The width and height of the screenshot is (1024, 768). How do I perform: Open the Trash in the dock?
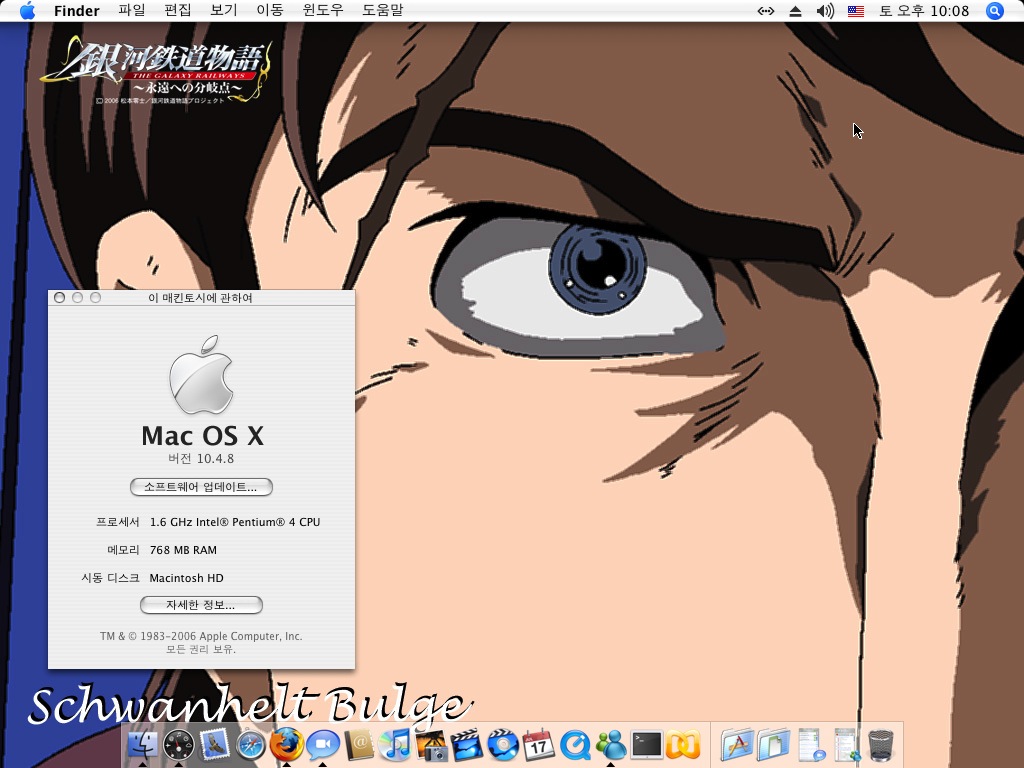click(880, 745)
